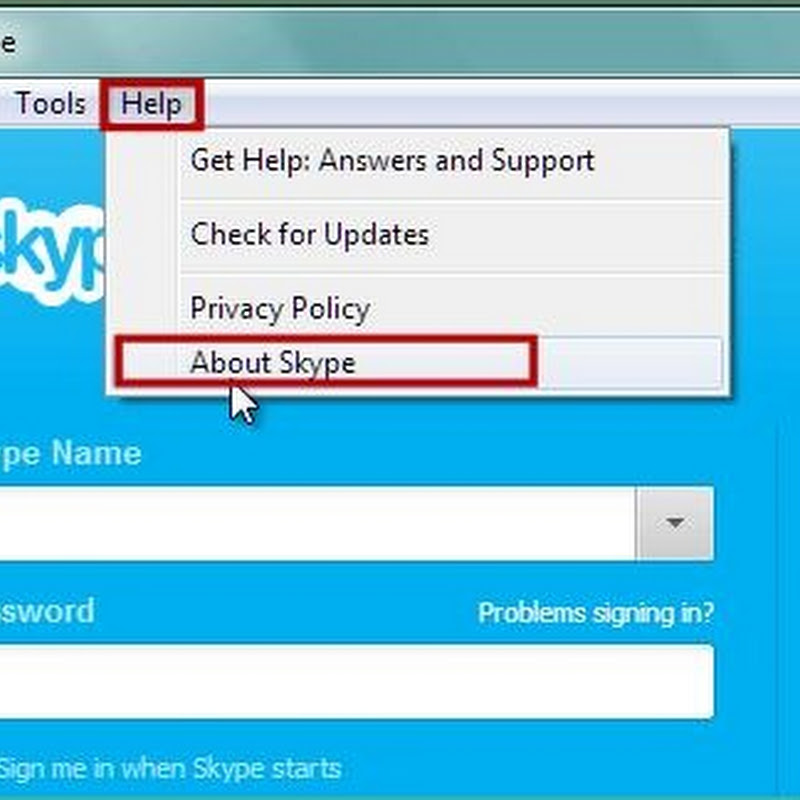
Task: Focus the Skype Name input field
Action: pos(317,523)
